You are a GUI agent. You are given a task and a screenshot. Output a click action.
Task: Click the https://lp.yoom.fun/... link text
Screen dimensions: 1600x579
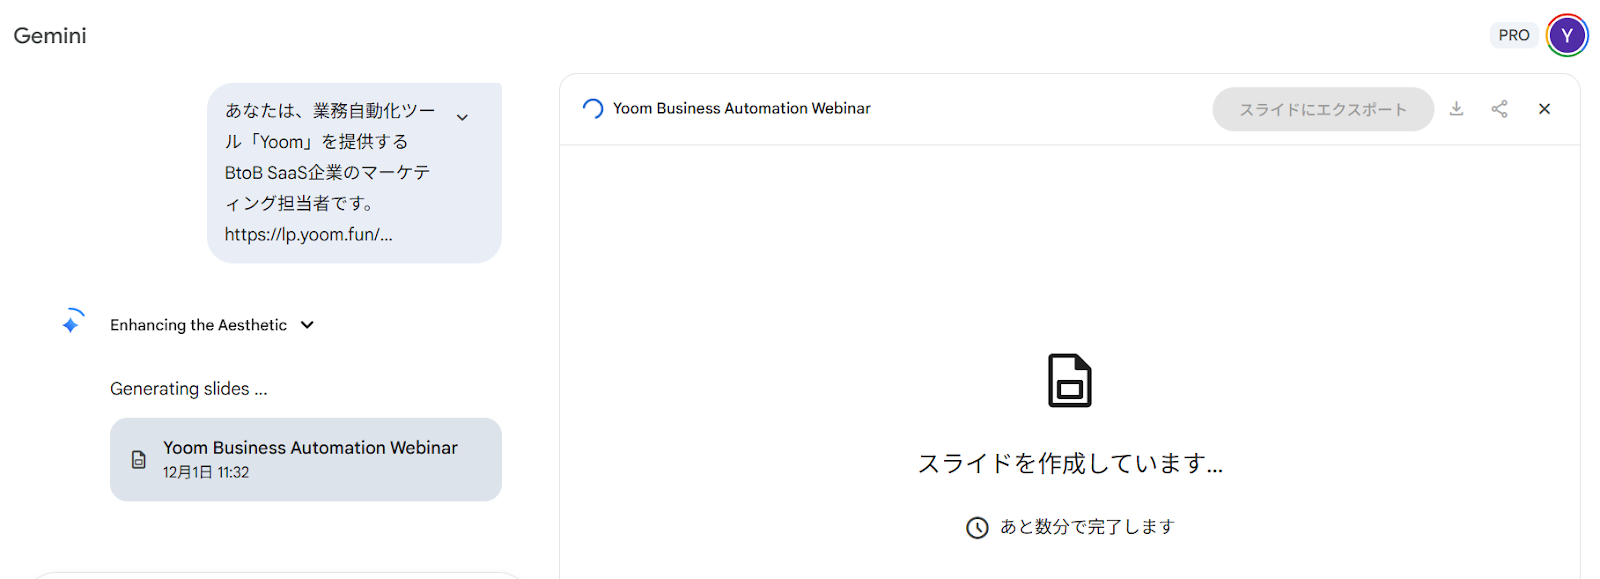point(308,235)
